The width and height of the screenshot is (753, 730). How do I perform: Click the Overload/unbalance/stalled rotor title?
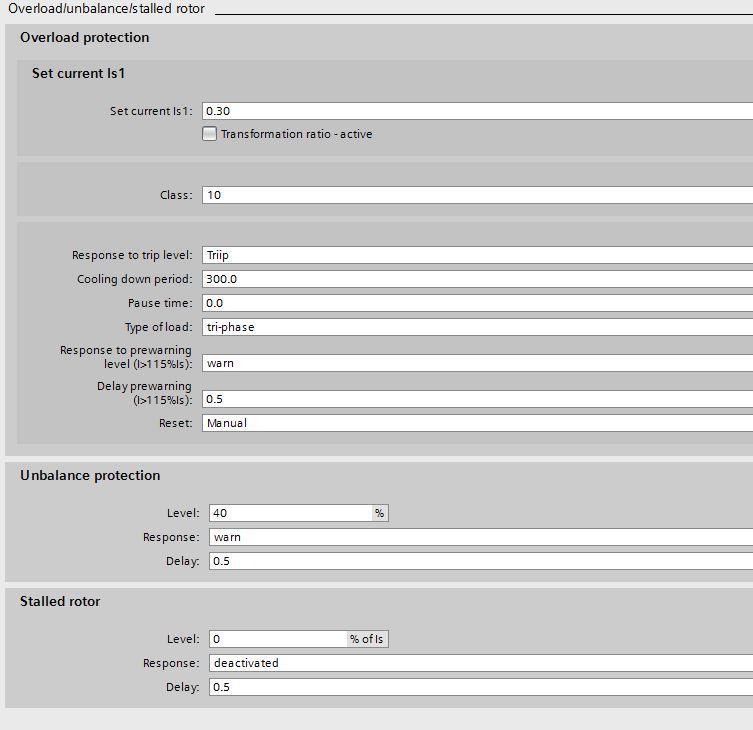[x=107, y=9]
